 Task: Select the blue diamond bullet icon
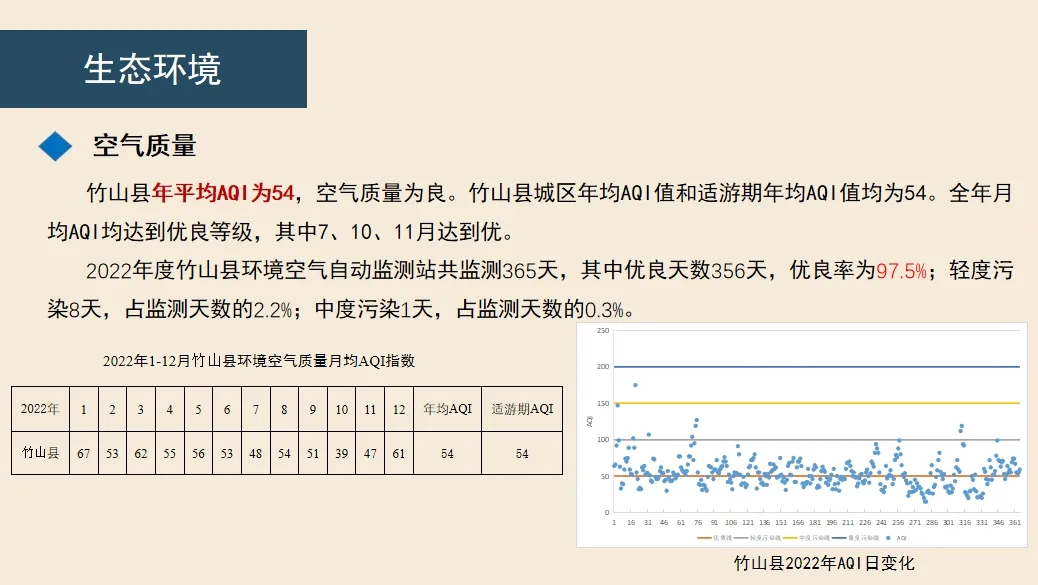point(56,146)
